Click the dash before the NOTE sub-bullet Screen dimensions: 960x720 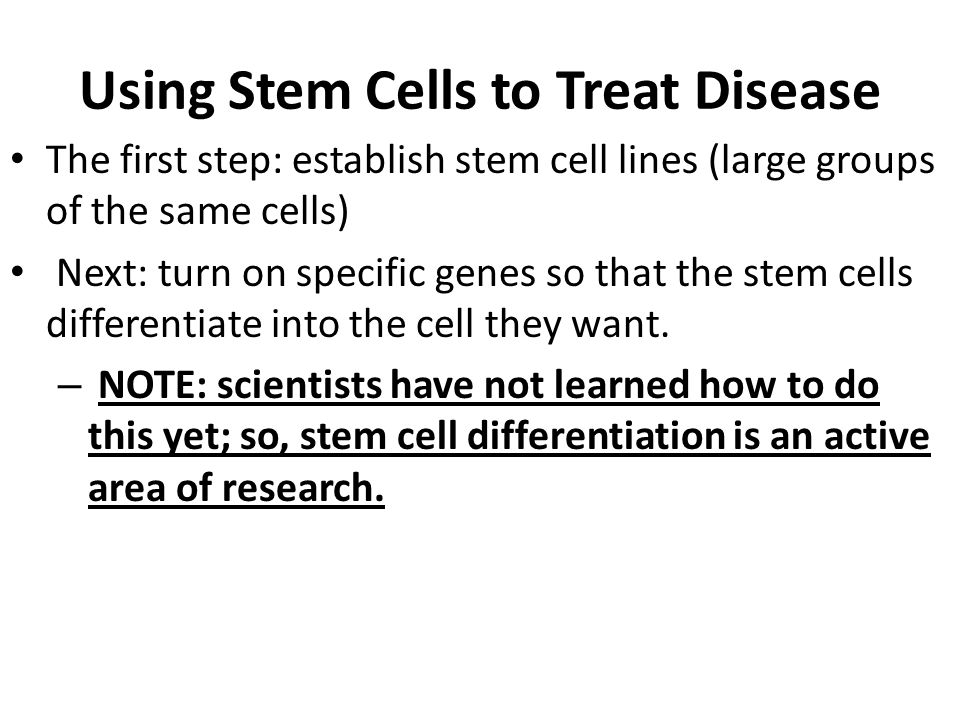[69, 386]
